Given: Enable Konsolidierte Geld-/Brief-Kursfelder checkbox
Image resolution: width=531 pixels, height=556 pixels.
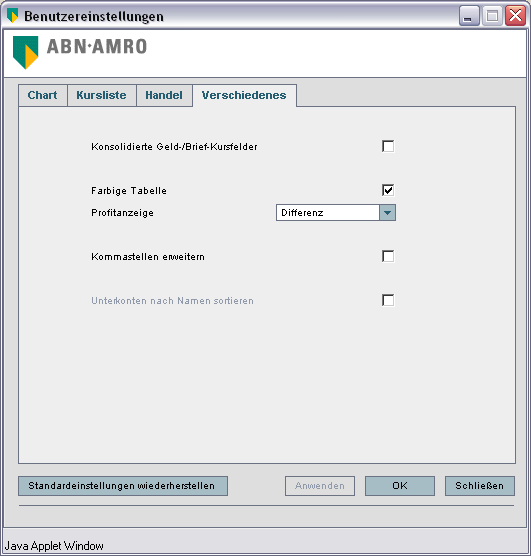Looking at the screenshot, I should pos(388,146).
